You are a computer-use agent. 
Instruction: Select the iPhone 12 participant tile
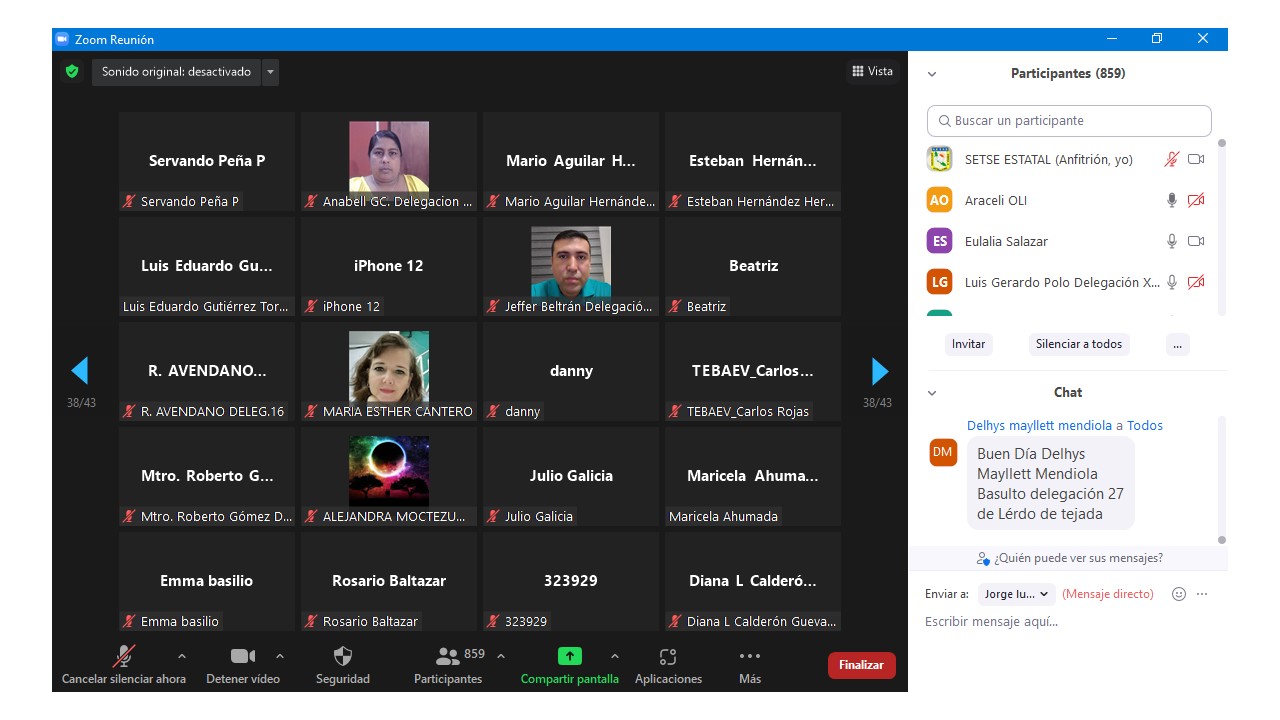click(x=389, y=266)
